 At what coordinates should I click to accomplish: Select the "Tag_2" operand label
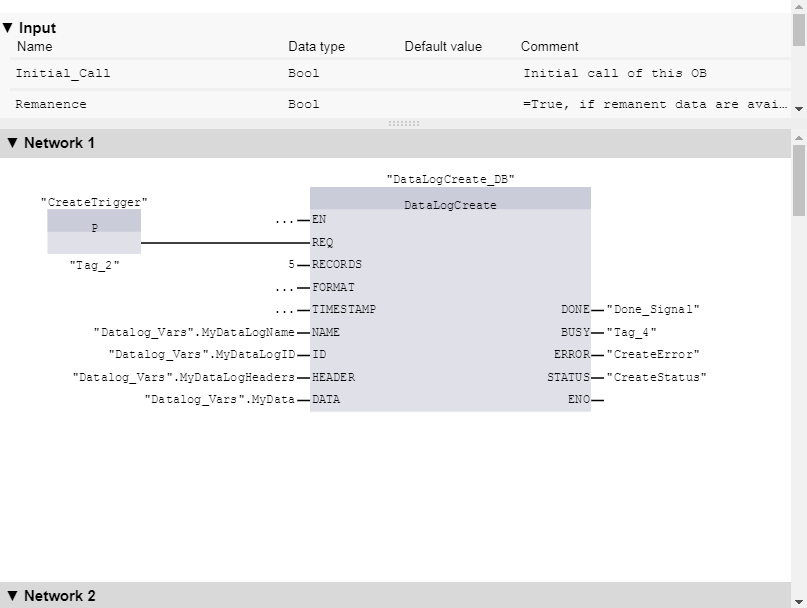tap(95, 265)
